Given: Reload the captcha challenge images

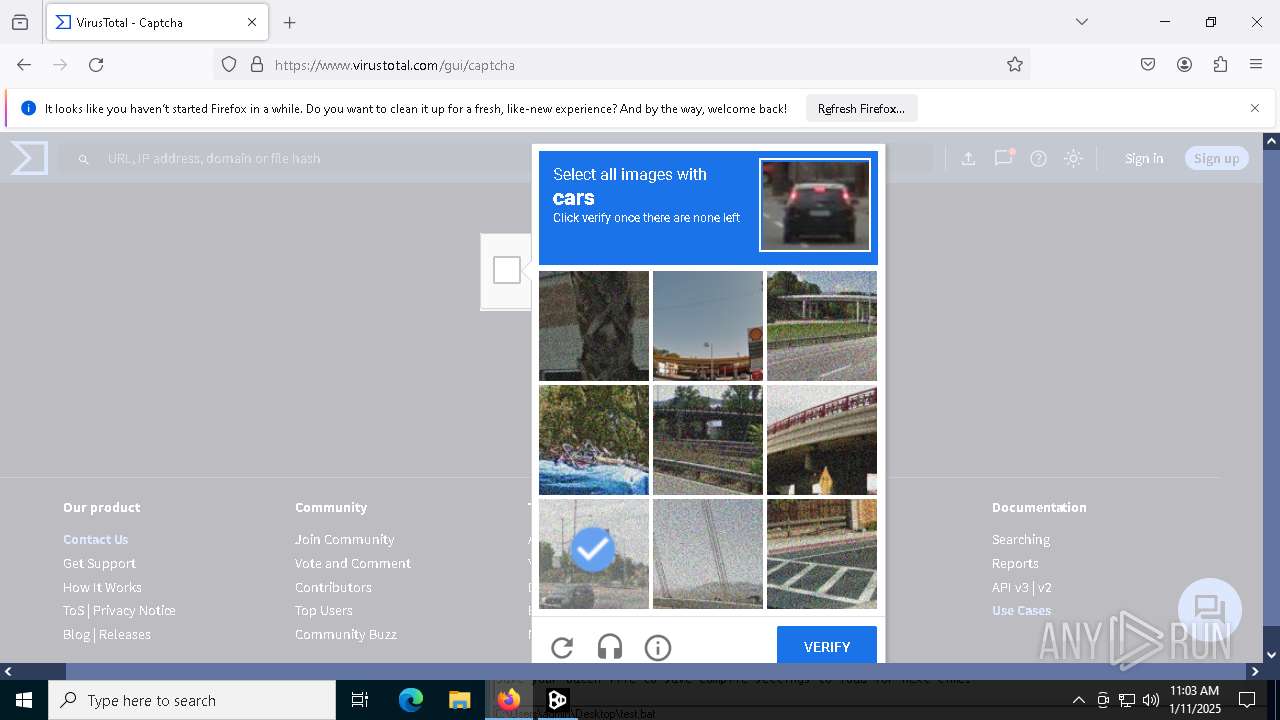Looking at the screenshot, I should 562,648.
